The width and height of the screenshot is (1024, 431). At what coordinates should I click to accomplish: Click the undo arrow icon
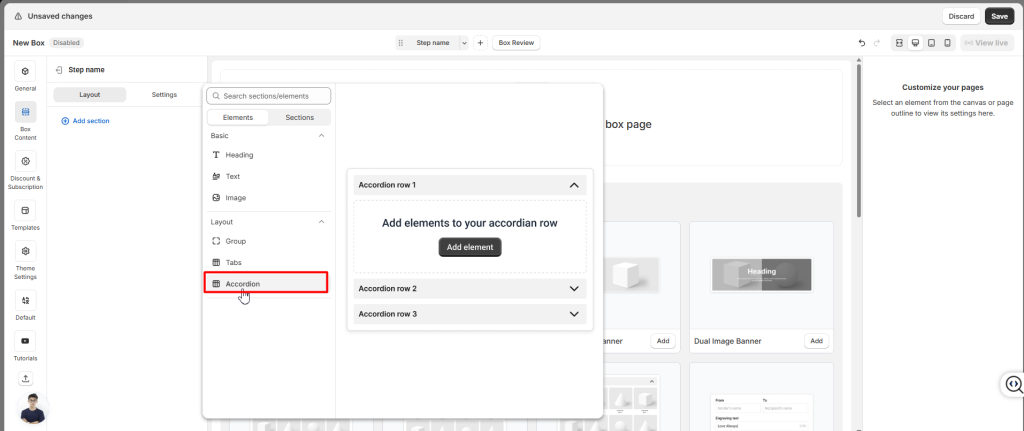[862, 43]
